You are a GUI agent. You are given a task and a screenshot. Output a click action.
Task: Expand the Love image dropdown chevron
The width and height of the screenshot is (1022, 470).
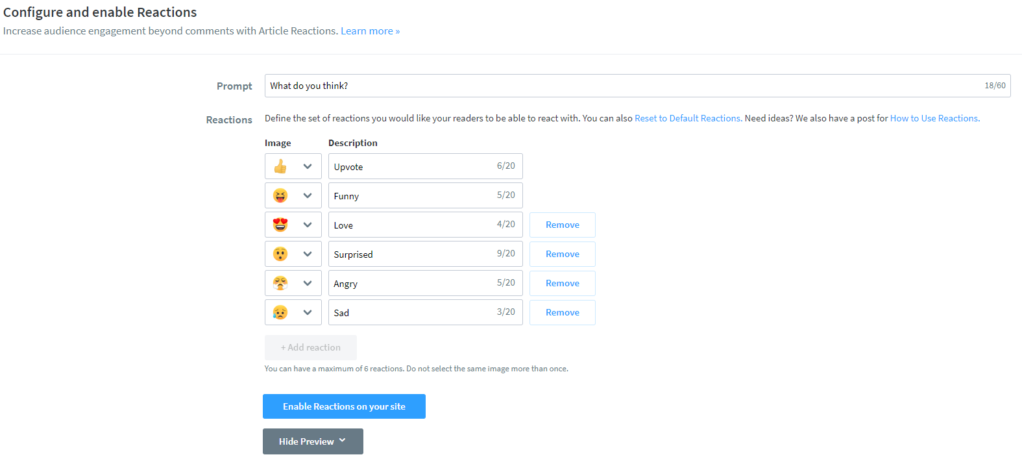click(x=308, y=225)
